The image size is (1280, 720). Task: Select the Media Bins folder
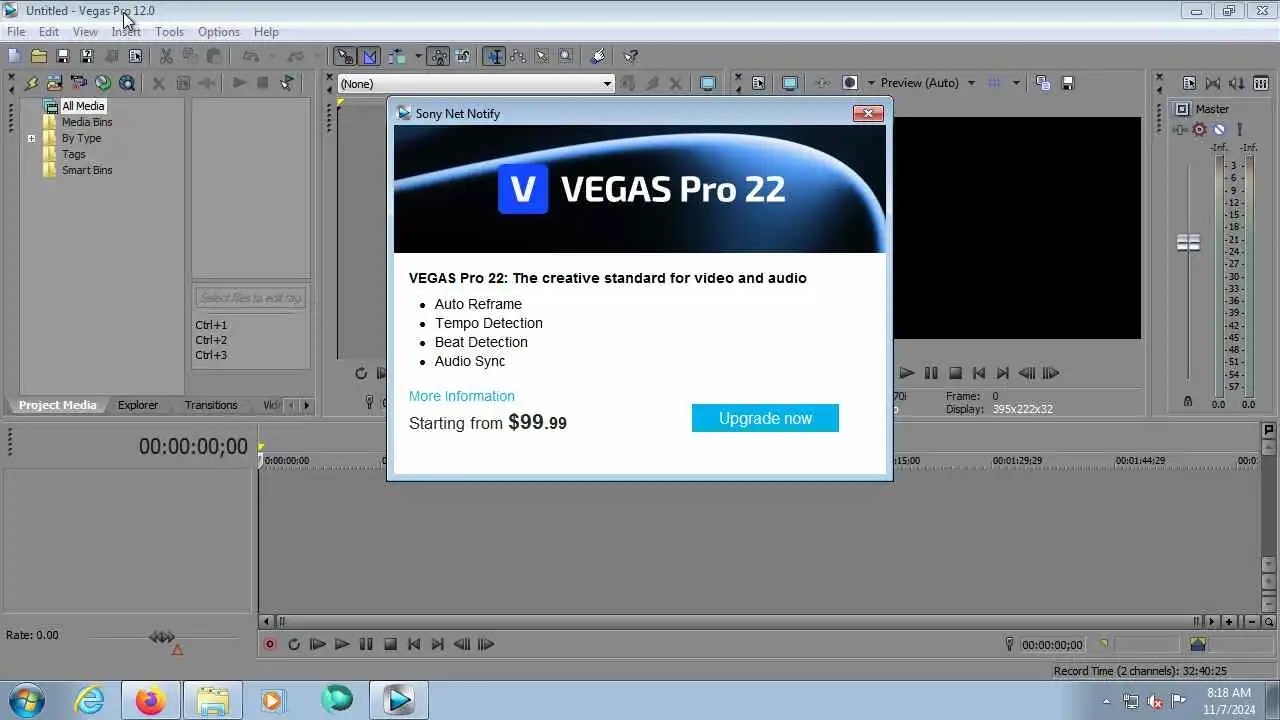tap(87, 122)
